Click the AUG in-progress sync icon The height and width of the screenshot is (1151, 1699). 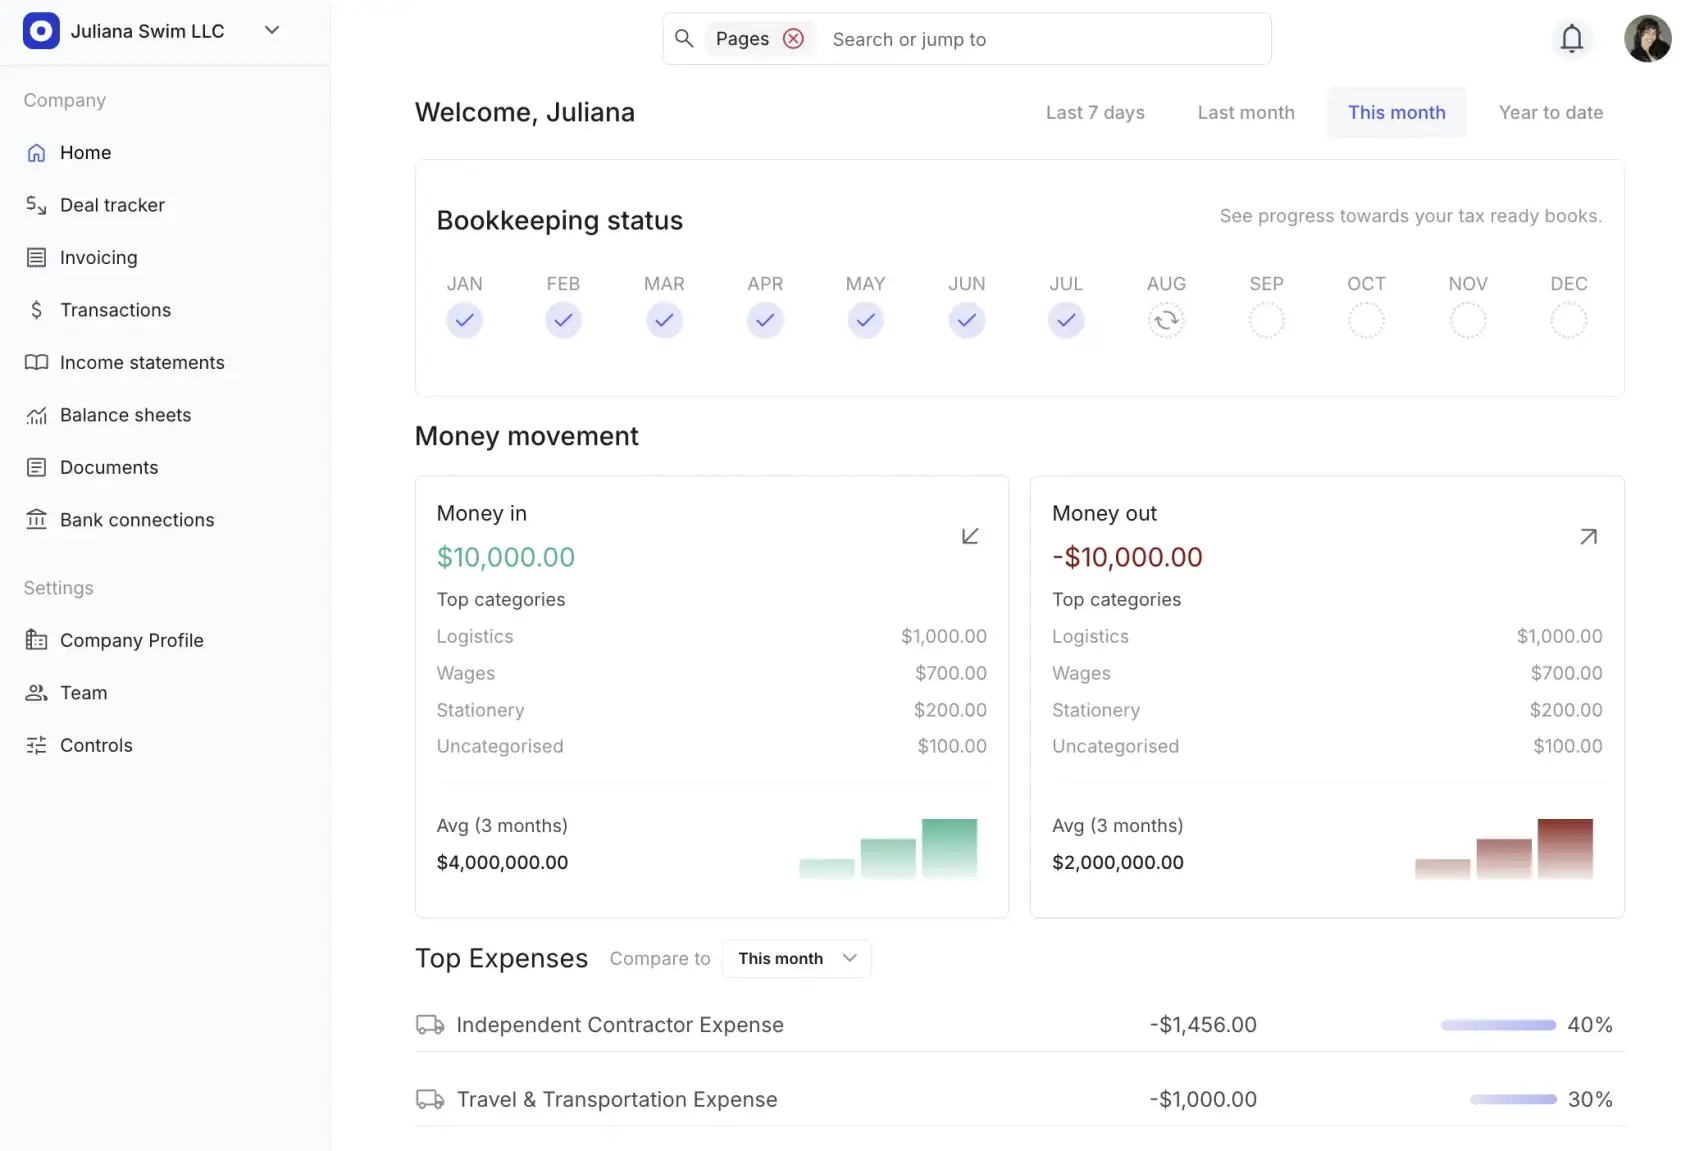(x=1166, y=320)
